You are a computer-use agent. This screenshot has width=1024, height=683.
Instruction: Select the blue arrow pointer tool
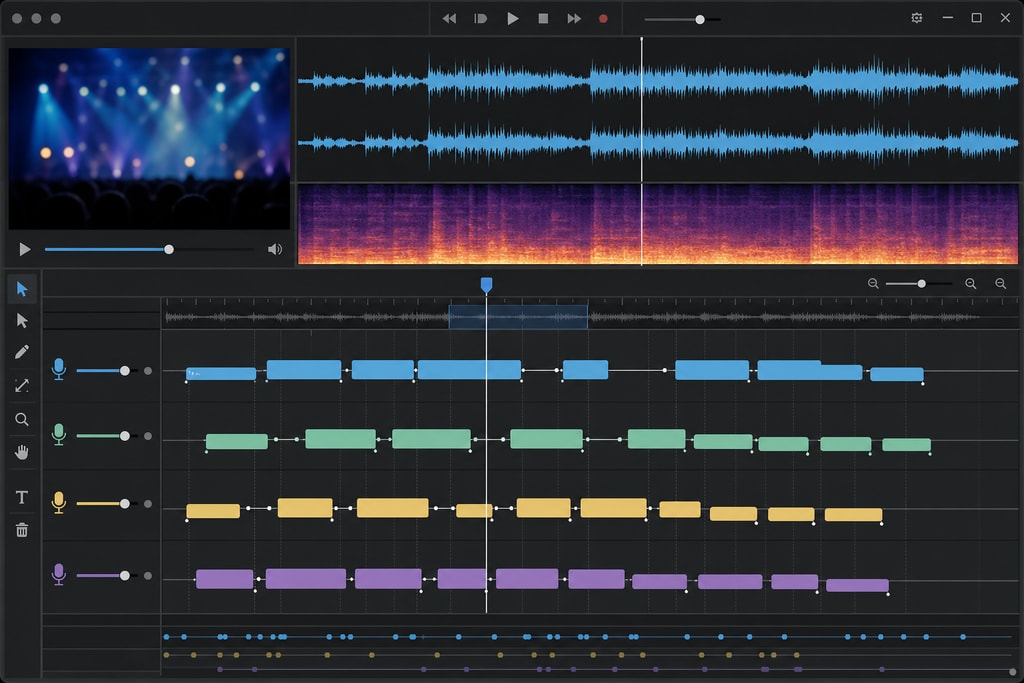coord(22,289)
